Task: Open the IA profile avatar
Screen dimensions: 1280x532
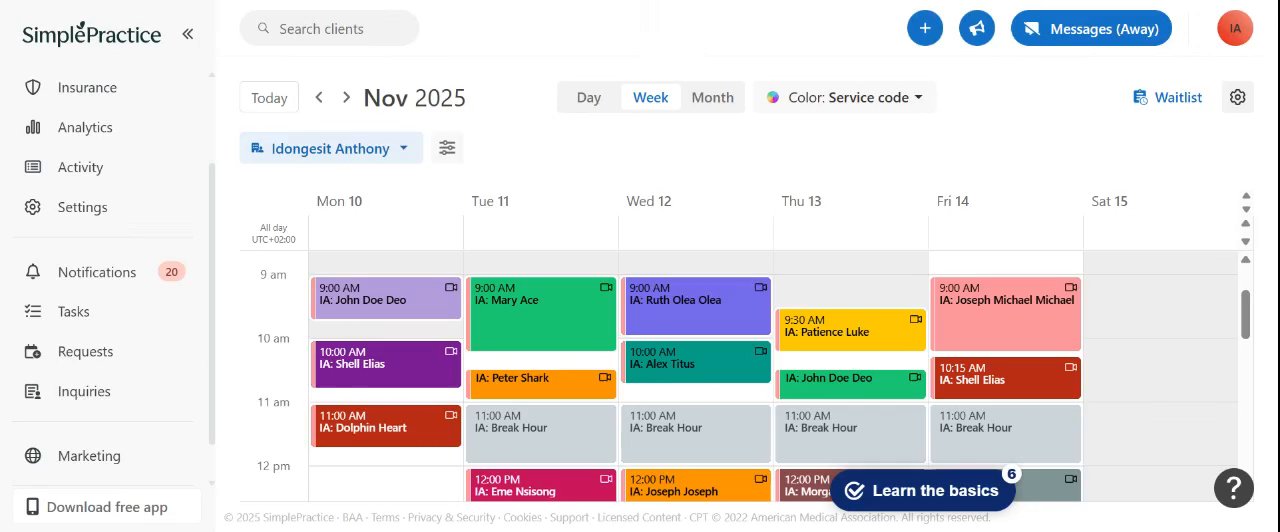Action: click(1235, 29)
